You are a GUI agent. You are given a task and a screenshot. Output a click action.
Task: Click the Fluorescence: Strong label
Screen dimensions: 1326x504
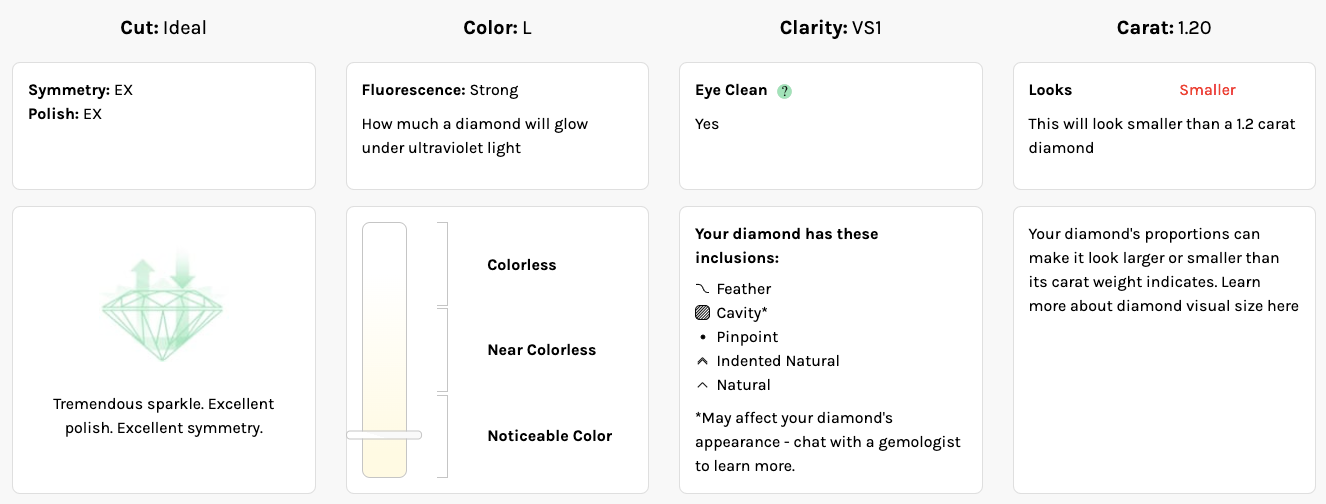point(440,90)
